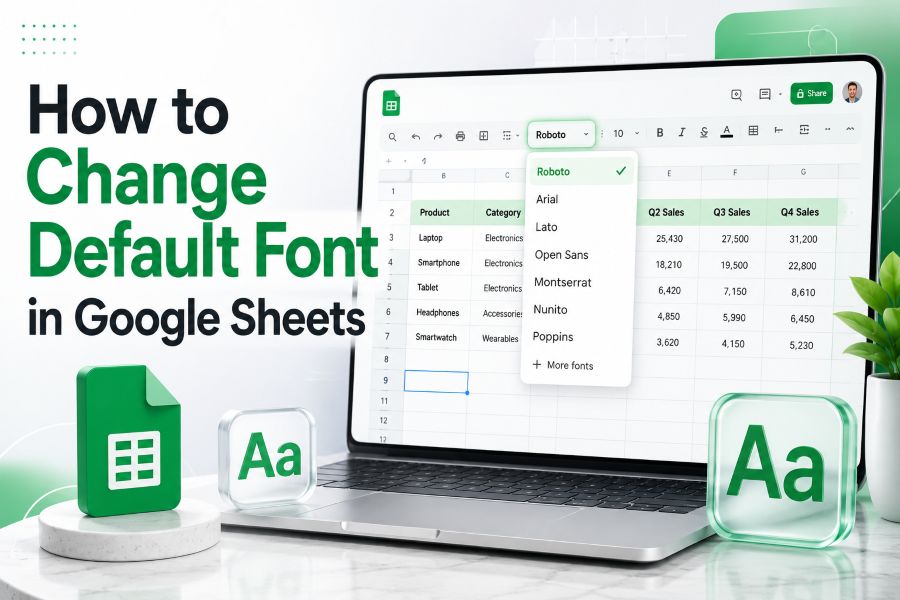Select the Tablet cell
Image resolution: width=900 pixels, height=600 pixels.
[439, 288]
